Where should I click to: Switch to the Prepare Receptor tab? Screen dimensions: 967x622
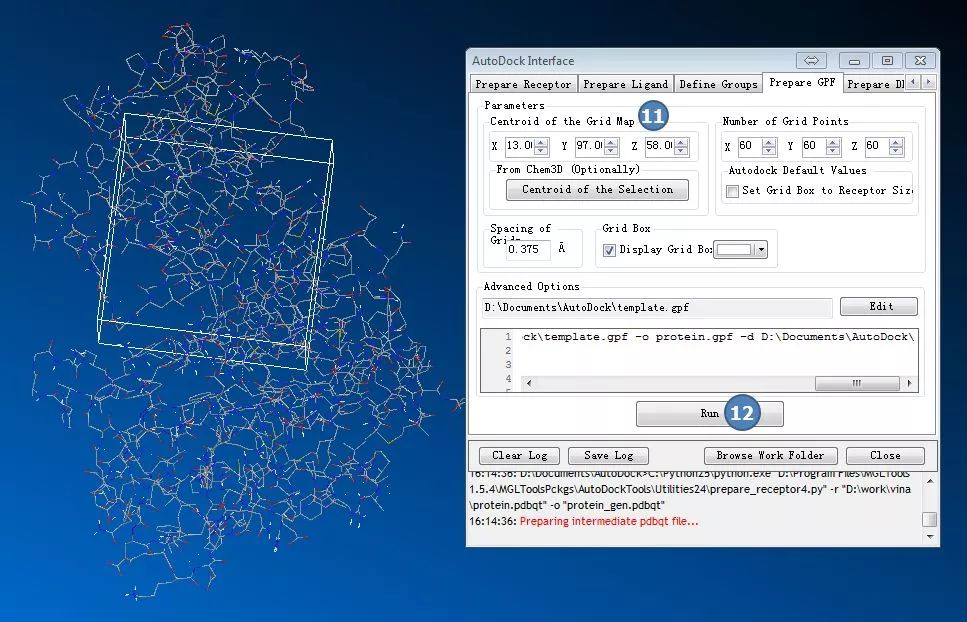pos(523,85)
